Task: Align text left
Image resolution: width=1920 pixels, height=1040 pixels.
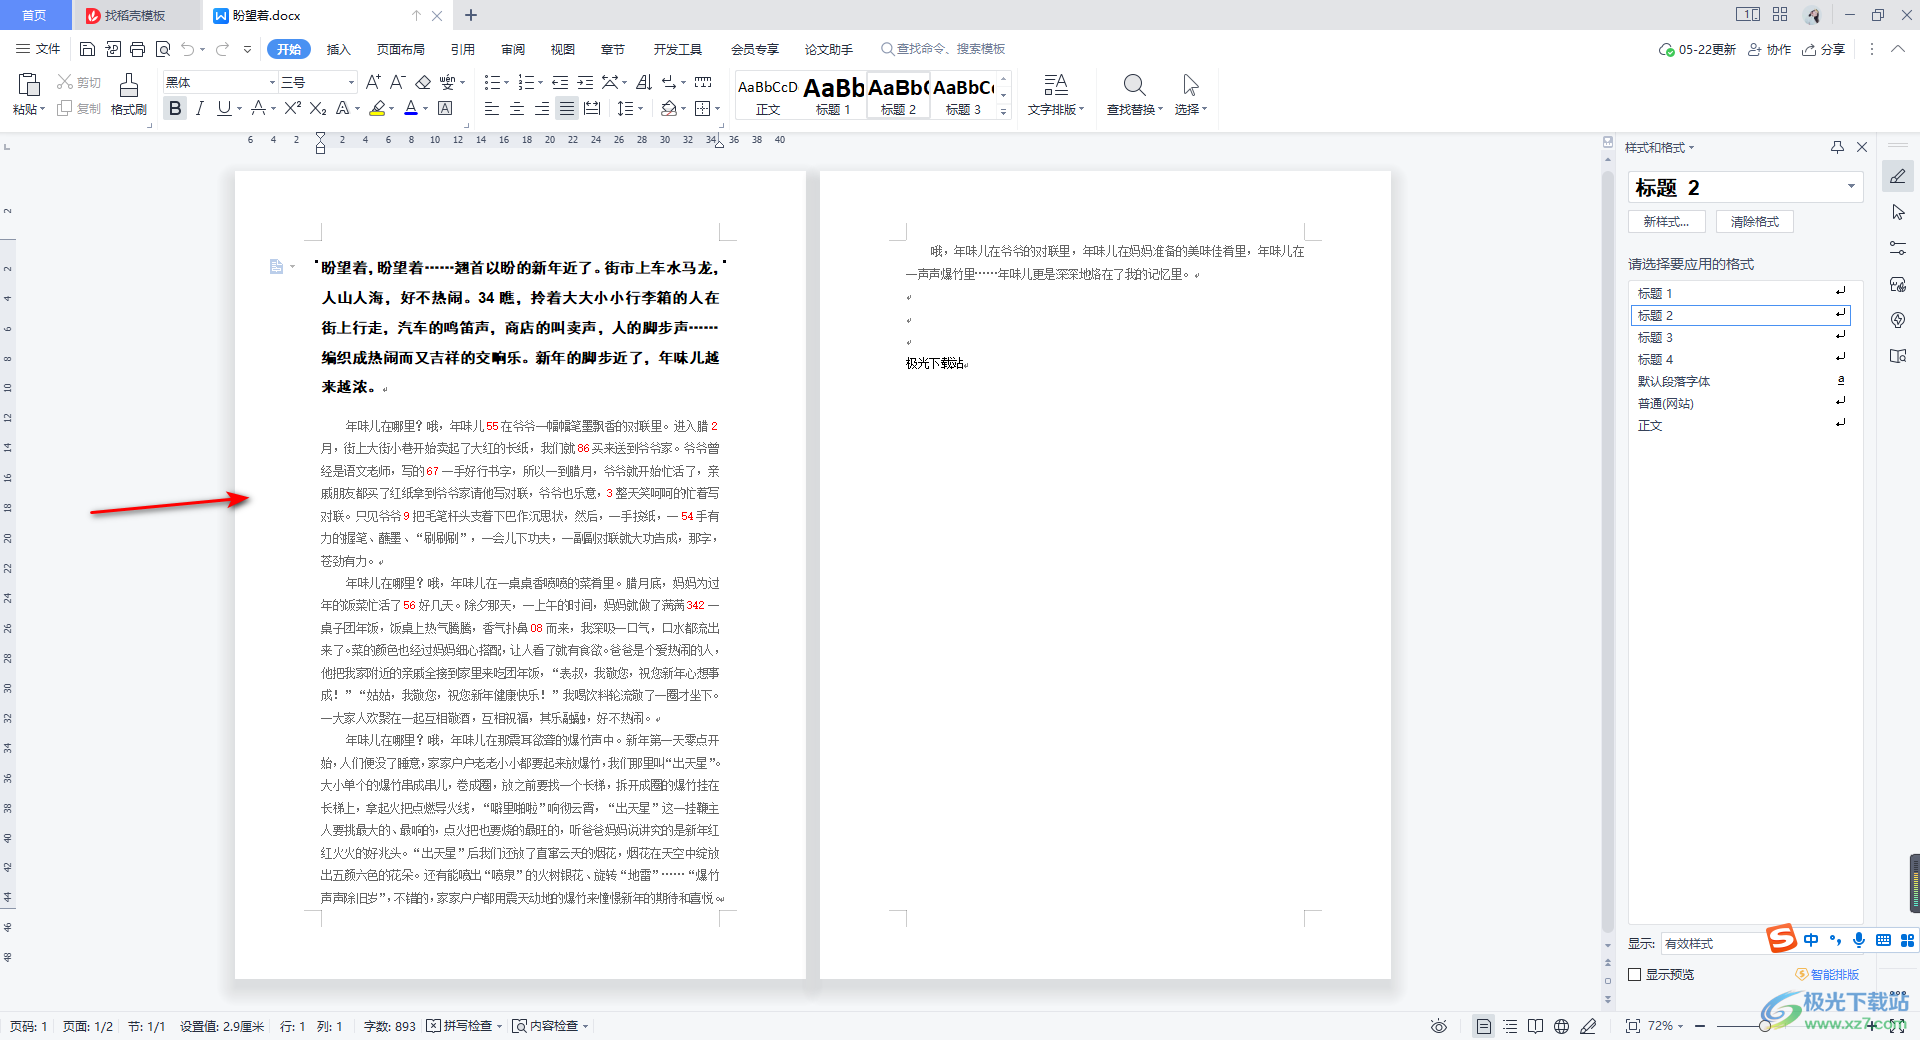Action: click(x=492, y=108)
